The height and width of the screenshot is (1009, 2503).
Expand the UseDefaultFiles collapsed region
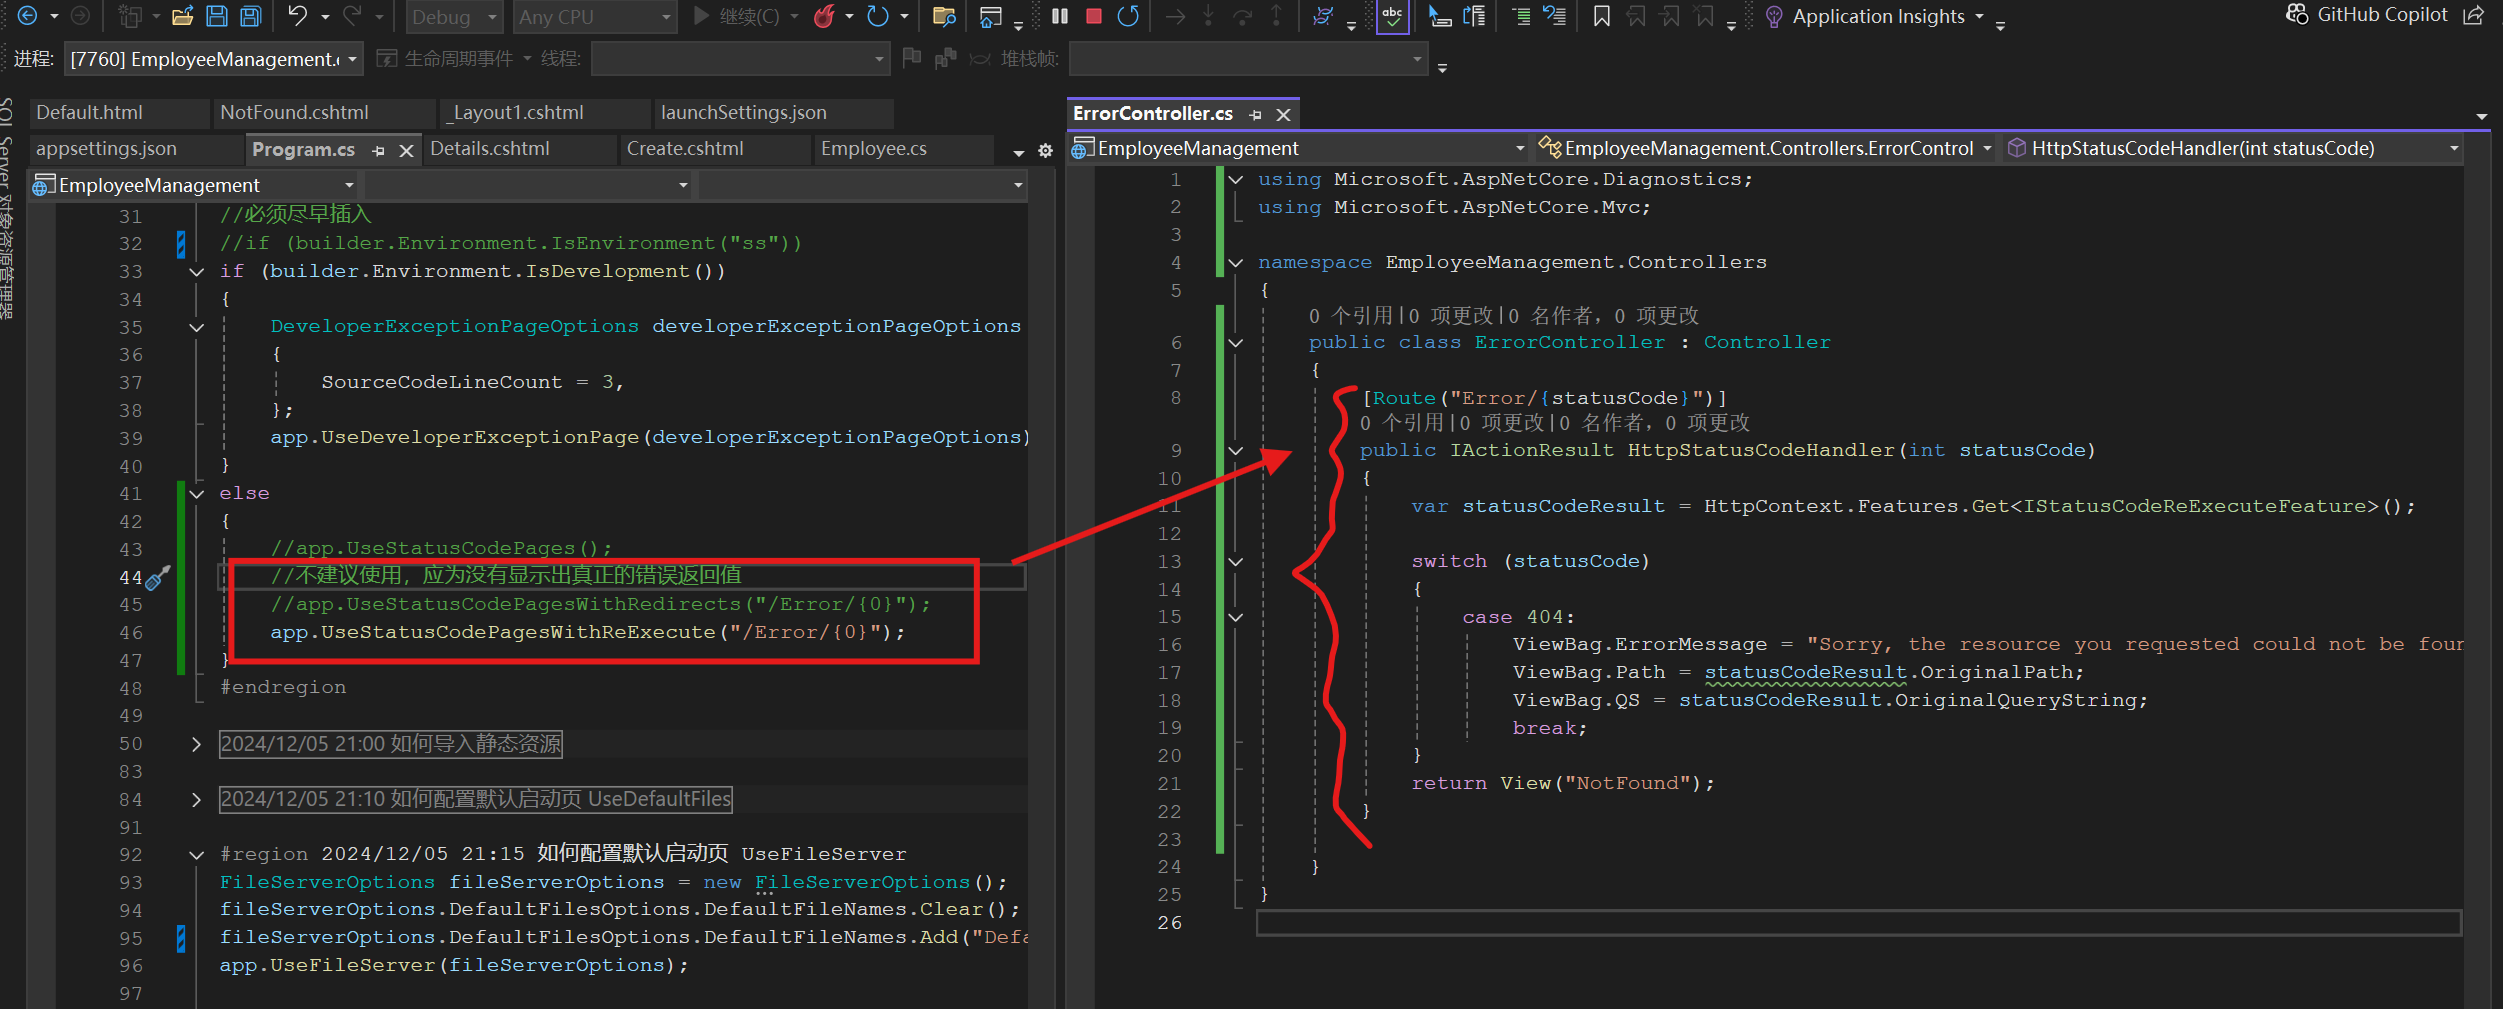click(197, 800)
